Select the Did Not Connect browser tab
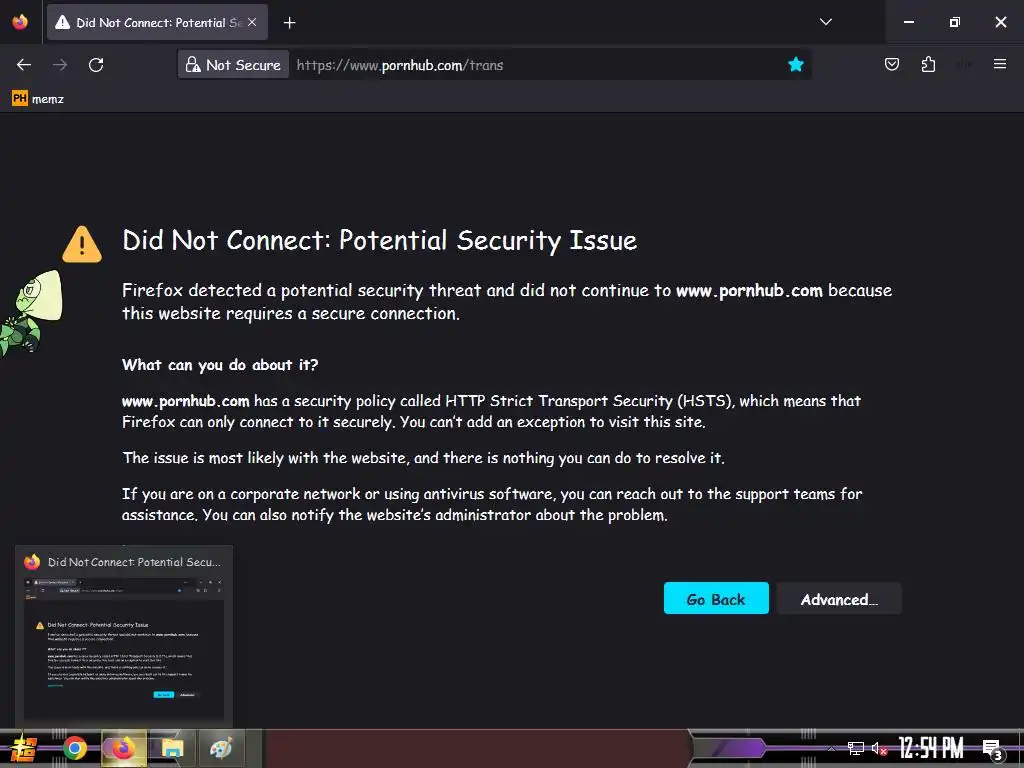 coord(157,22)
